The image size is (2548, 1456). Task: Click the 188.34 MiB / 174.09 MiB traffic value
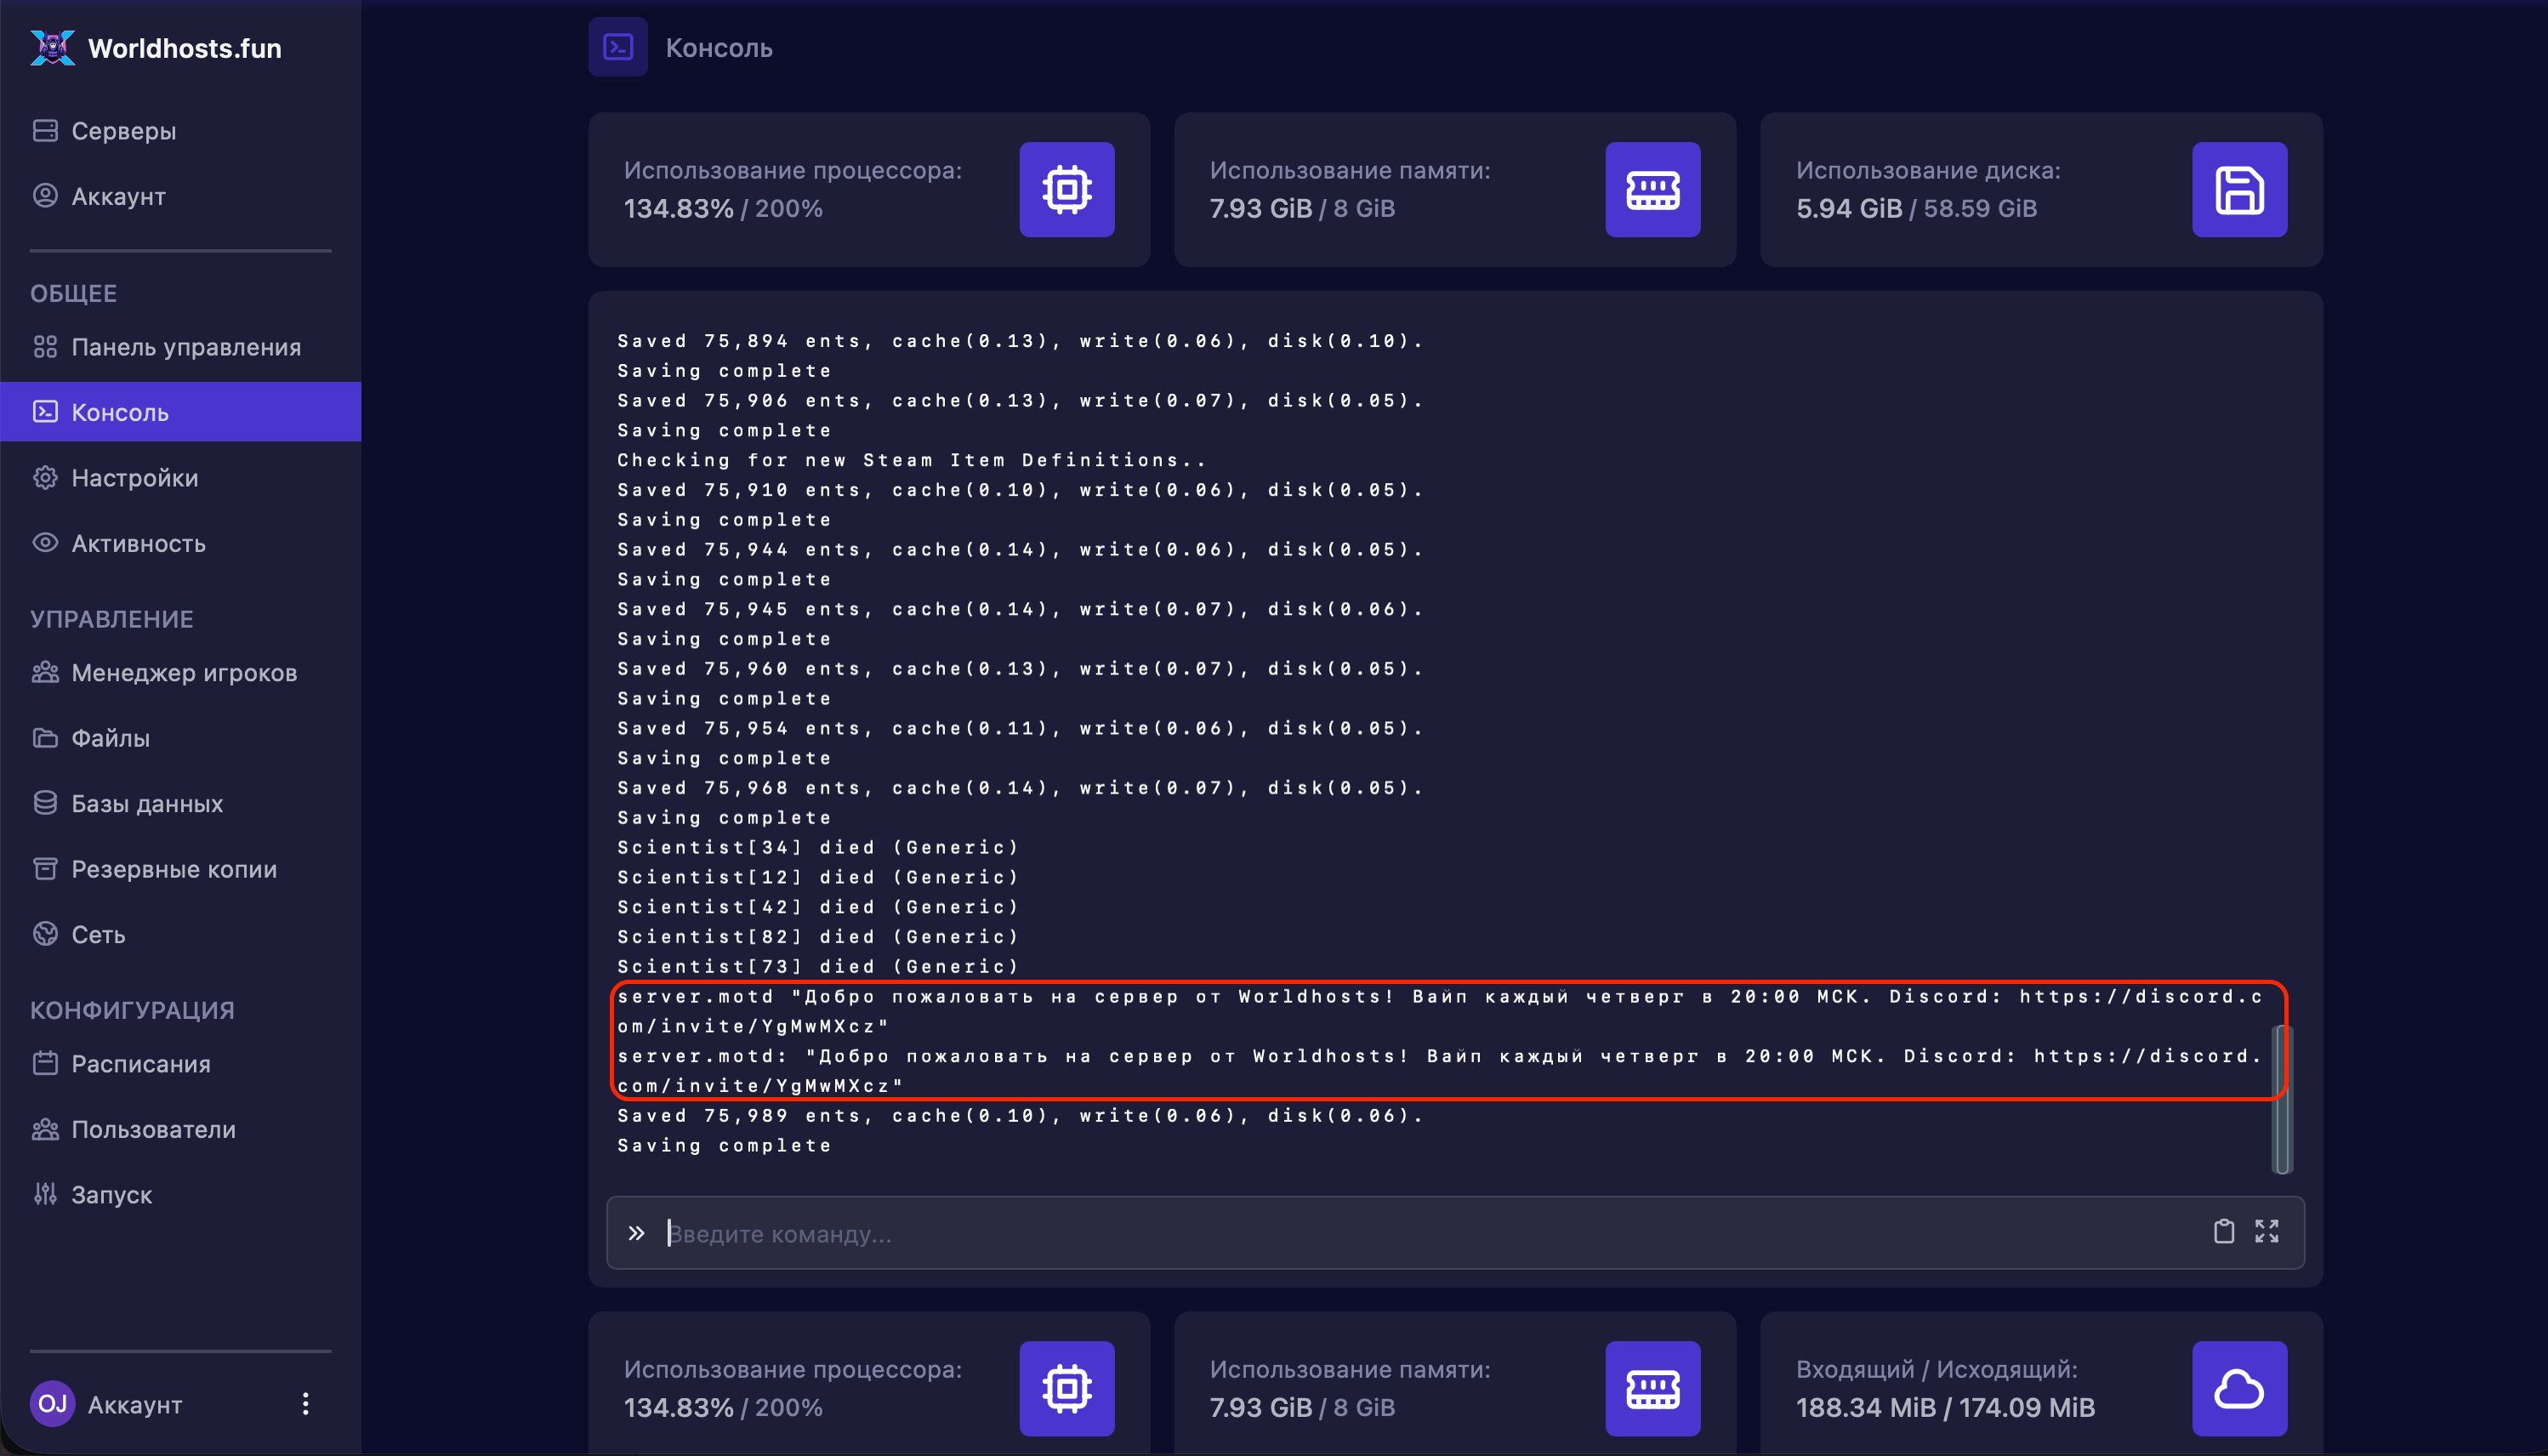1945,1408
